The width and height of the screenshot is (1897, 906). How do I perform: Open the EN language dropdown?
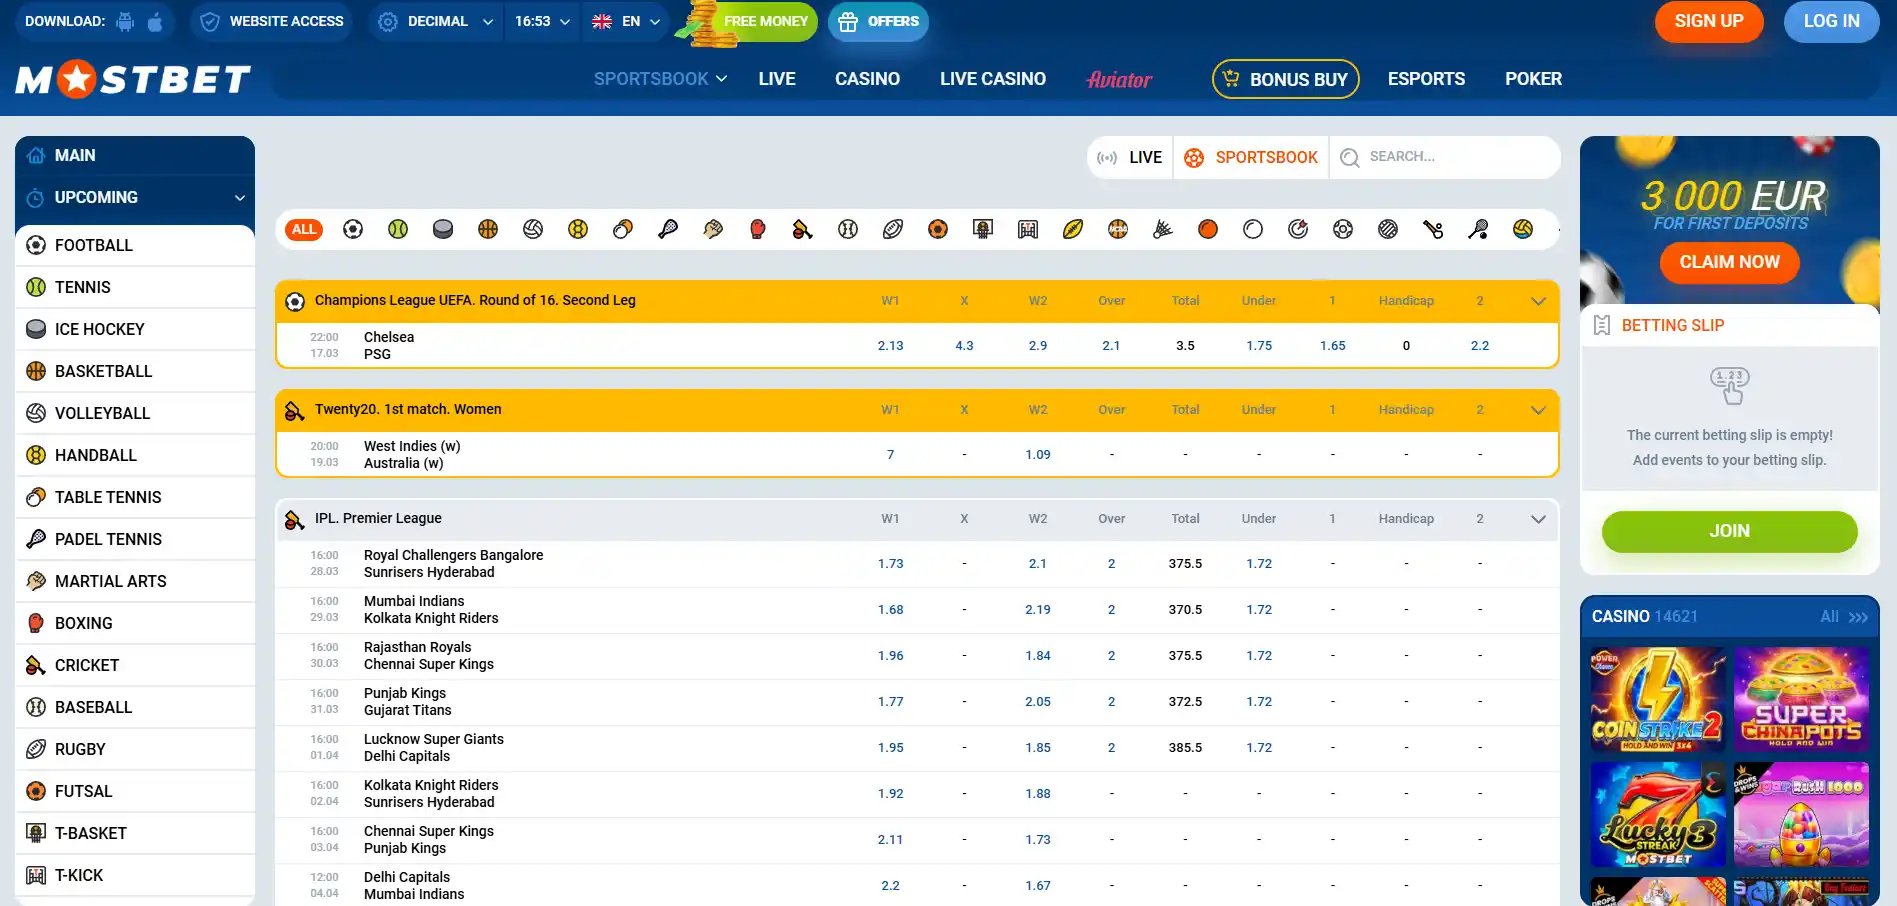point(626,21)
